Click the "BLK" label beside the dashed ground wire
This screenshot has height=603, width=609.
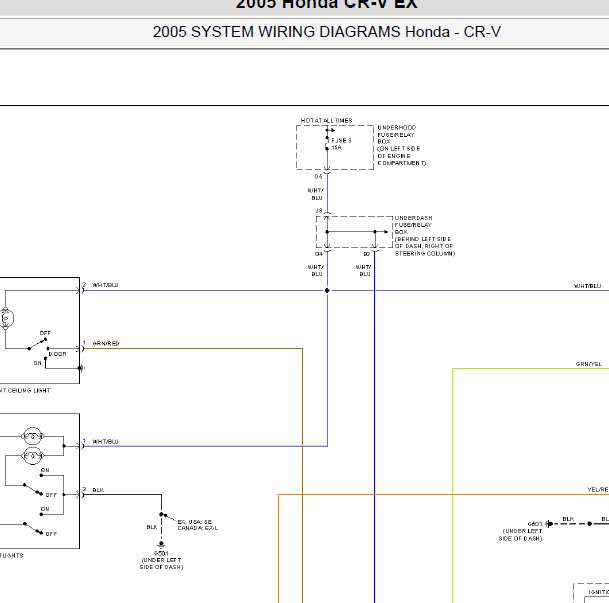point(152,527)
